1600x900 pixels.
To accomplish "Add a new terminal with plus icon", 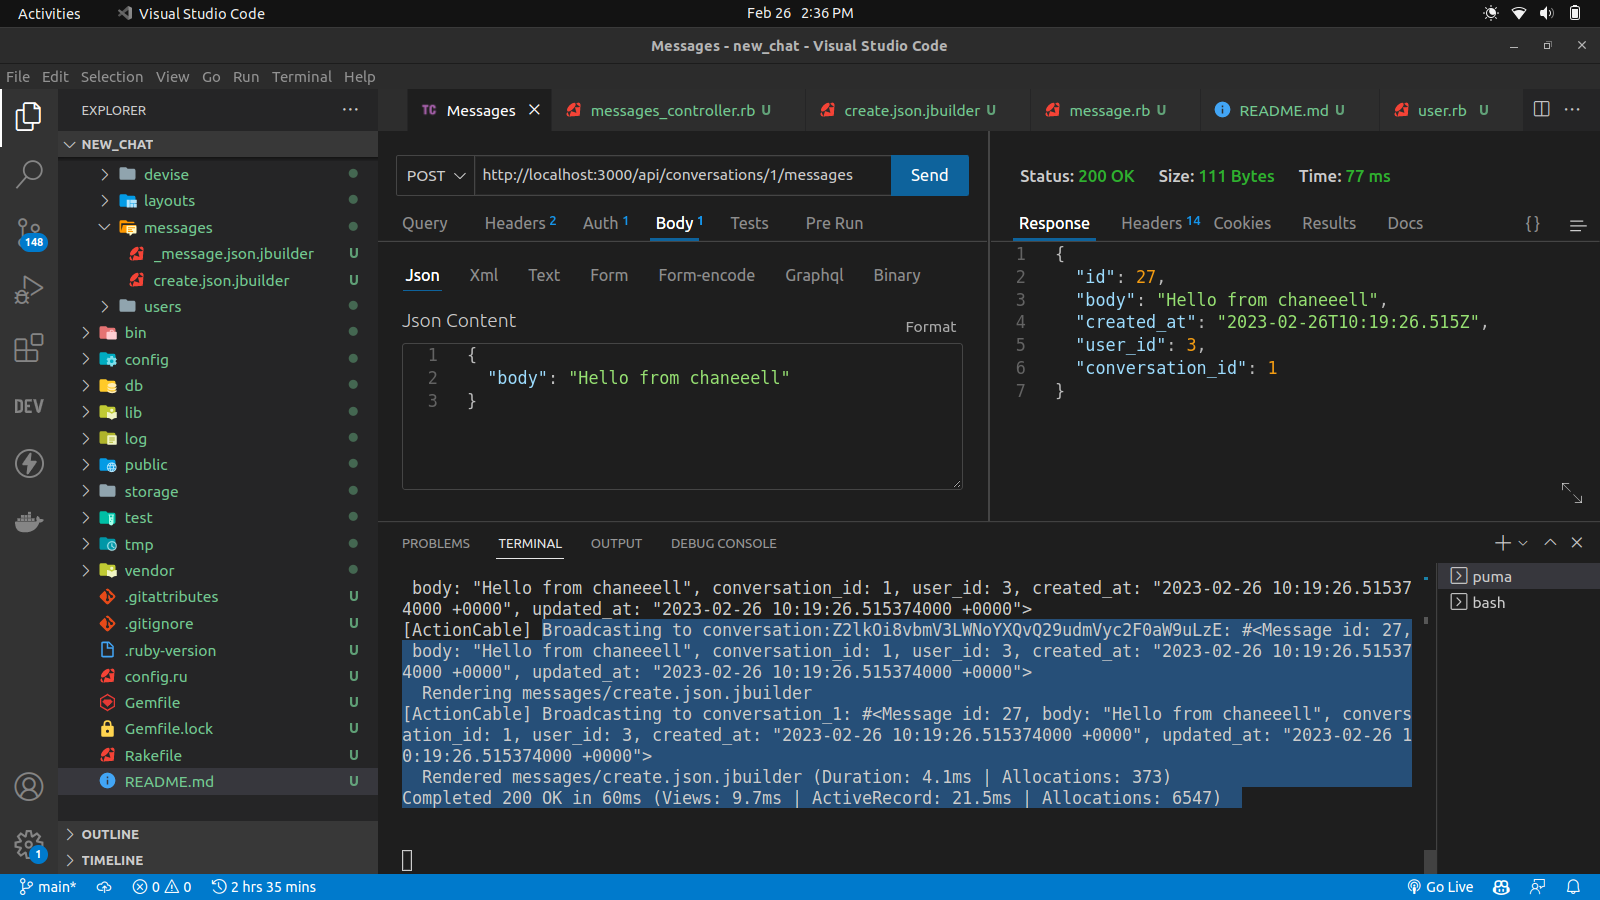I will click(1502, 542).
